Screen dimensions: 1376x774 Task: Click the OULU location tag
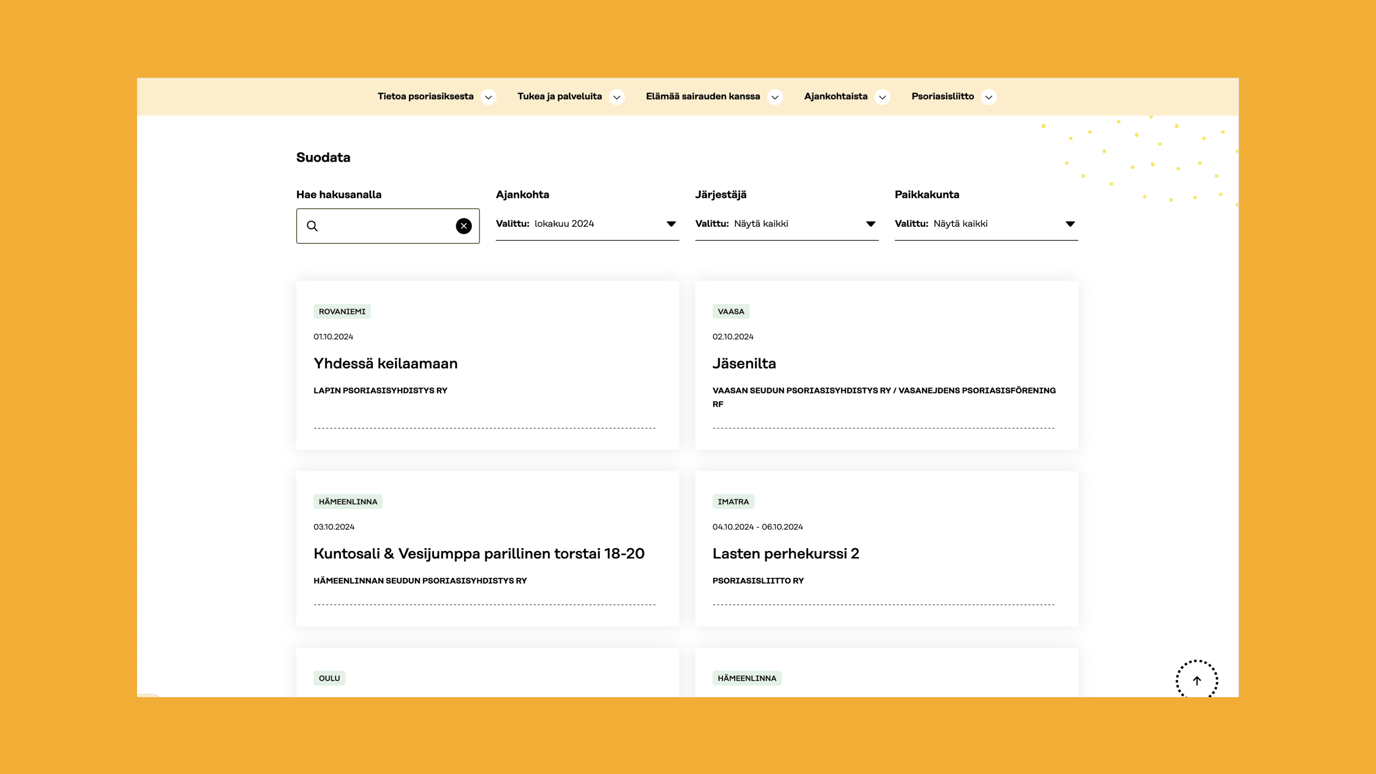(329, 678)
